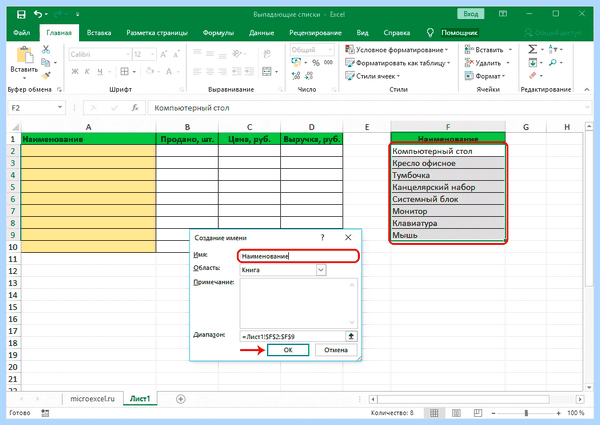Screen dimensions: 600x425
Task: Open the Область Книга dropdown
Action: click(x=321, y=270)
